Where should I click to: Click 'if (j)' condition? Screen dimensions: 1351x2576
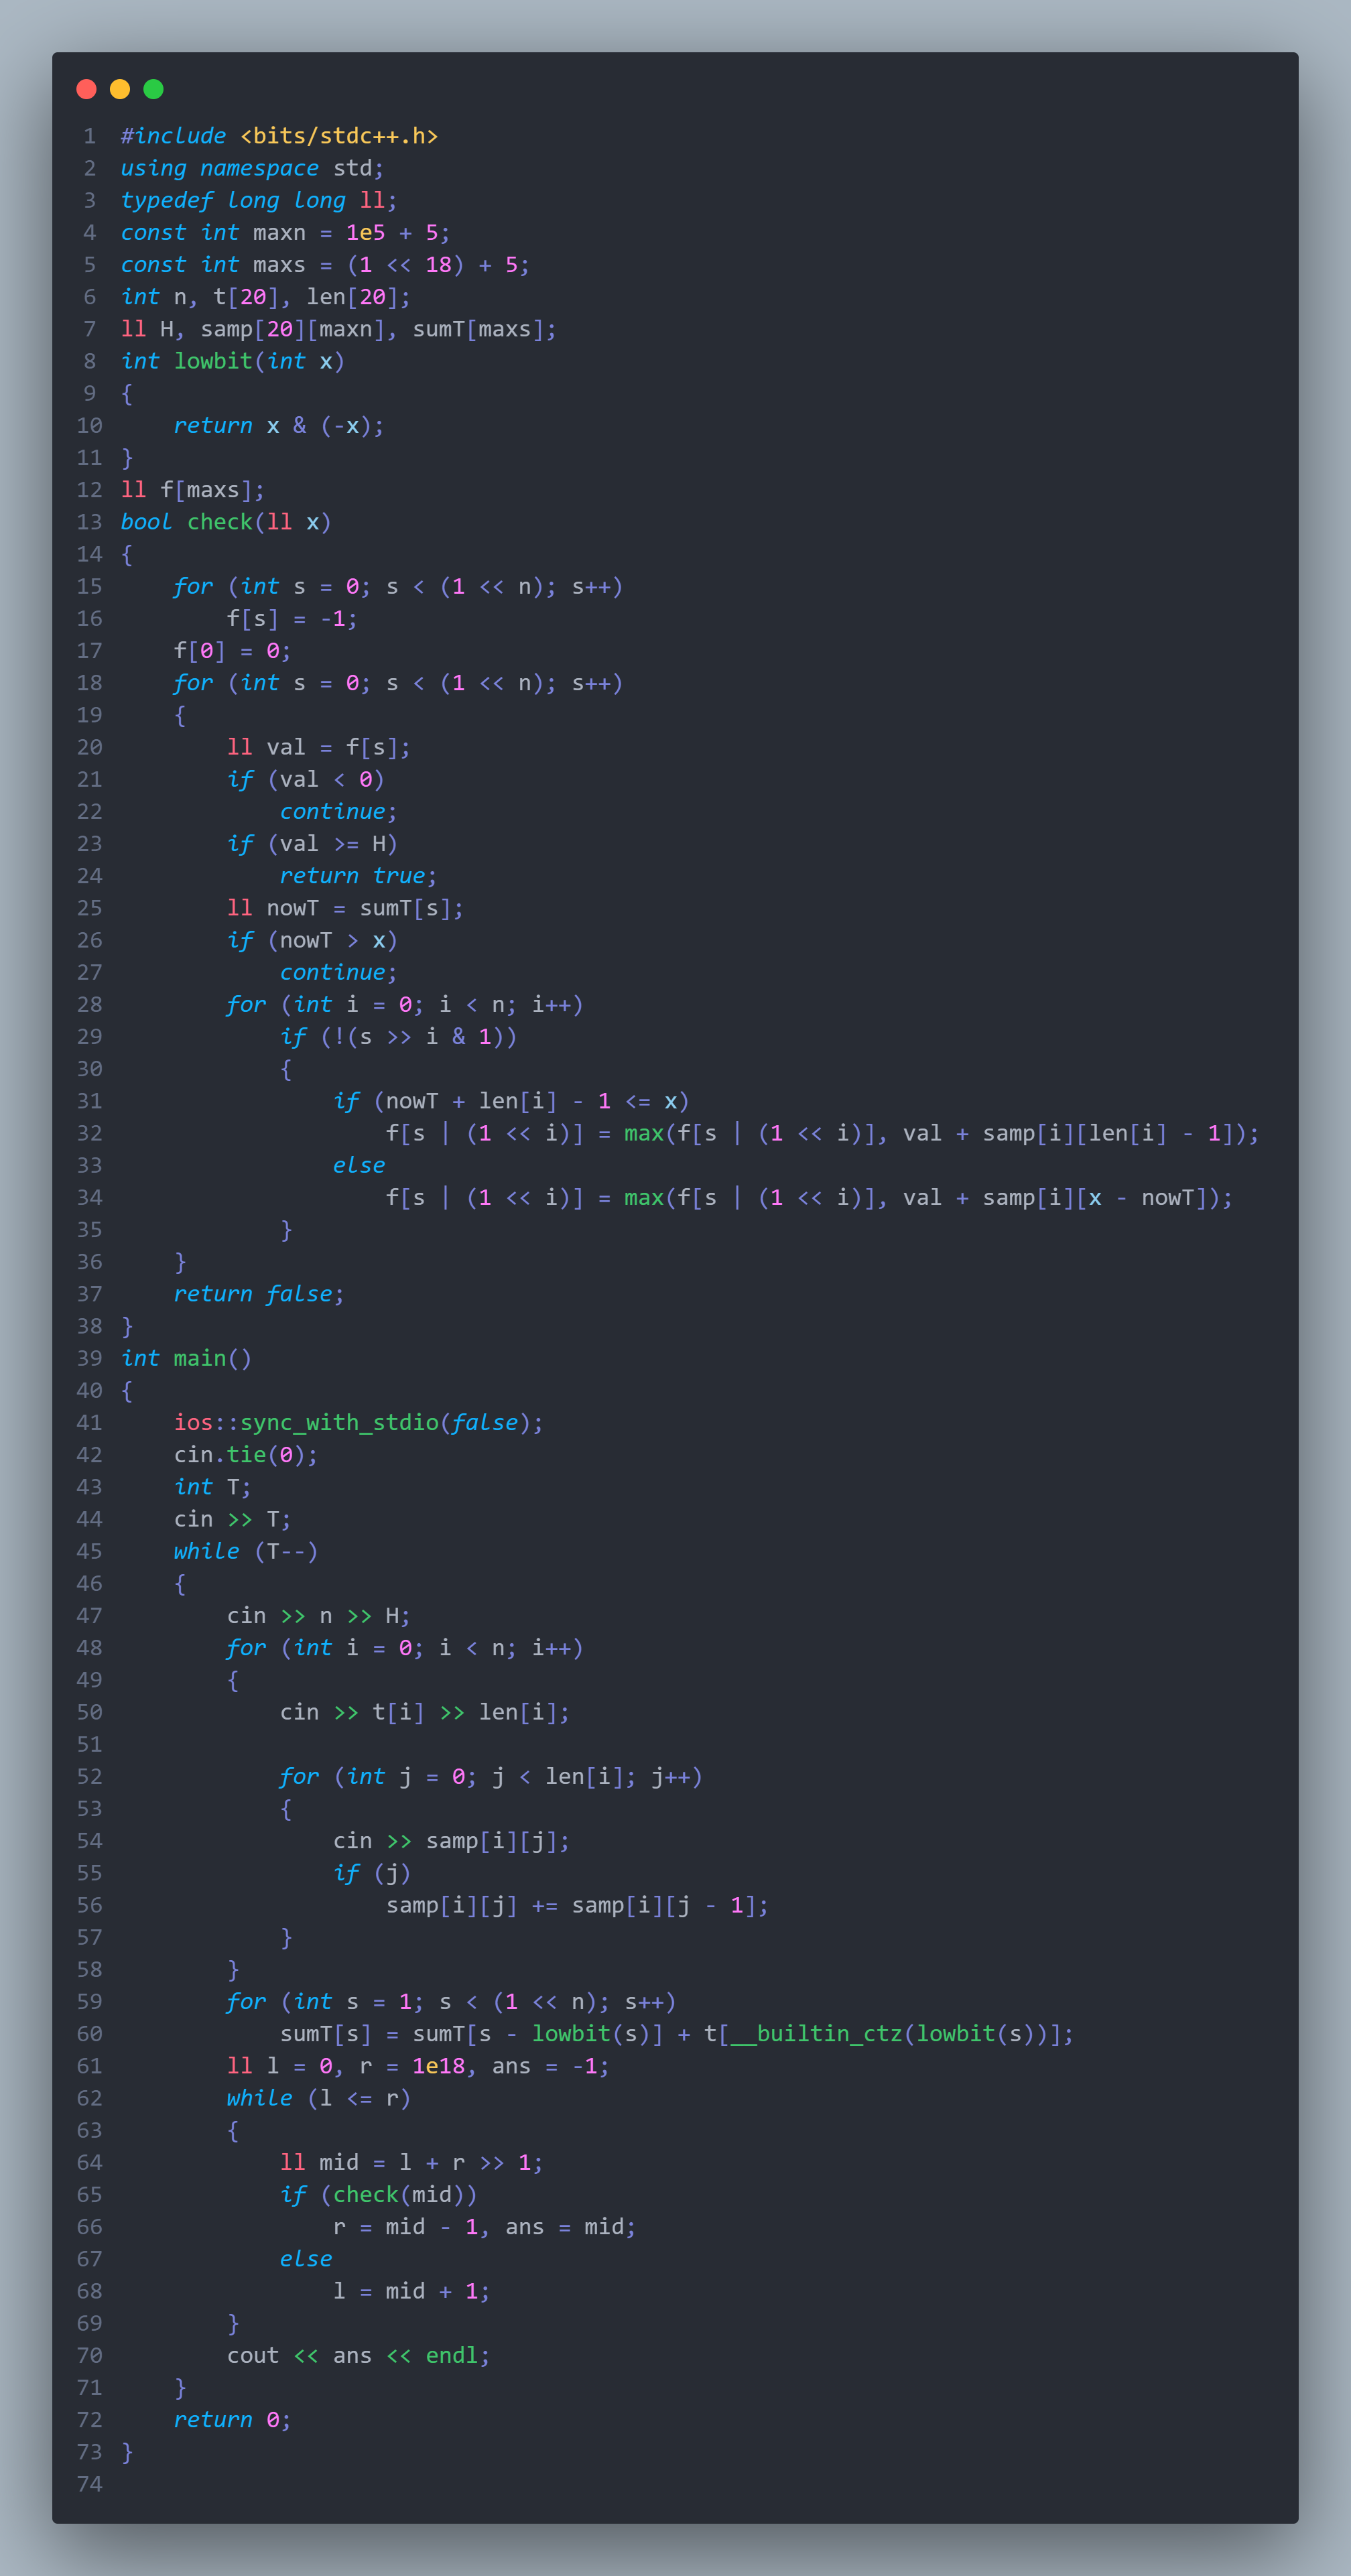pos(372,1873)
